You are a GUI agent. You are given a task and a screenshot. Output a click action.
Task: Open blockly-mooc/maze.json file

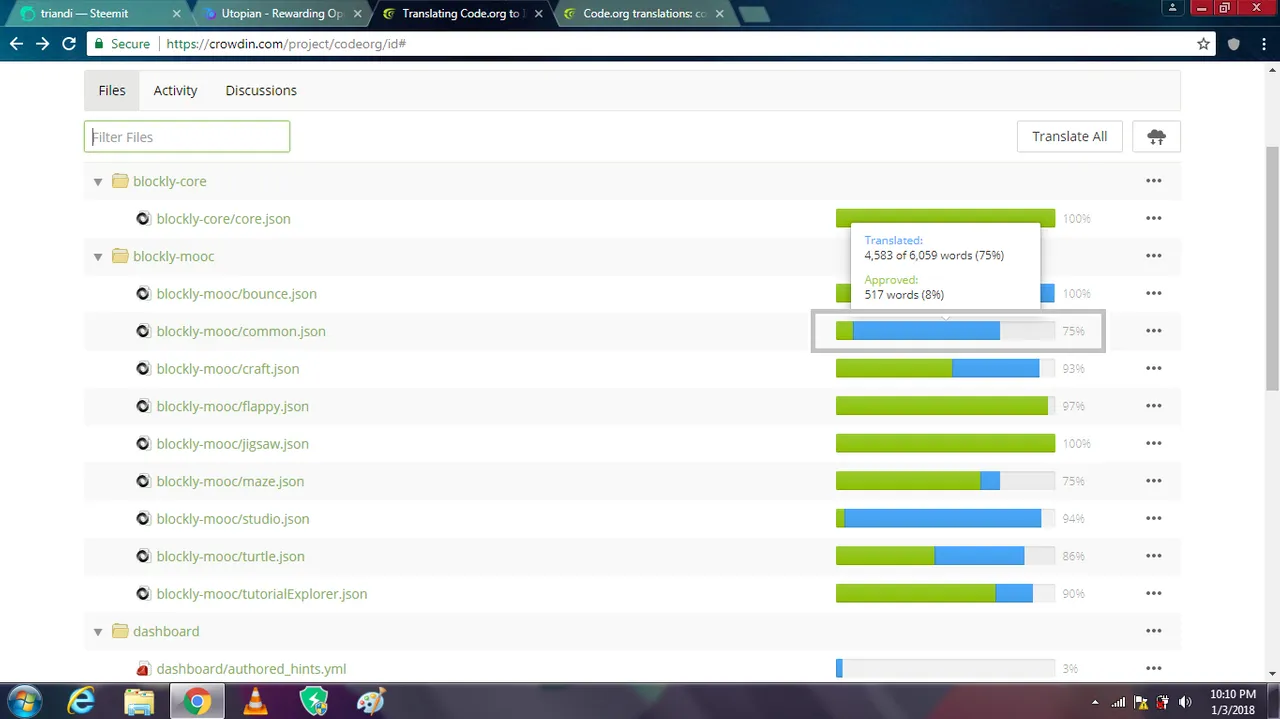point(230,481)
